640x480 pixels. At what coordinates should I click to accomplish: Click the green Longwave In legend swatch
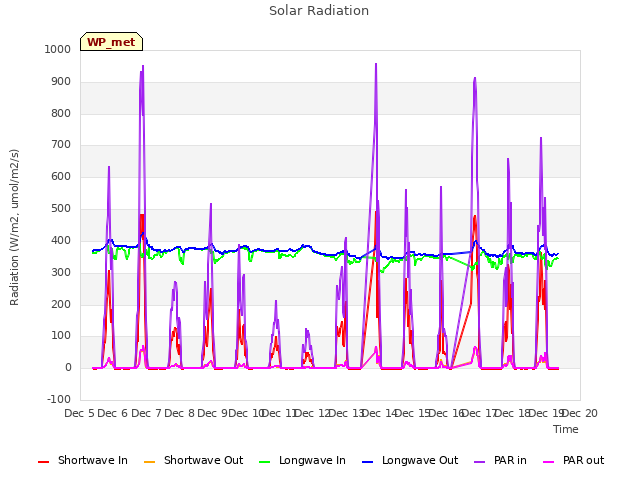[x=264, y=462]
